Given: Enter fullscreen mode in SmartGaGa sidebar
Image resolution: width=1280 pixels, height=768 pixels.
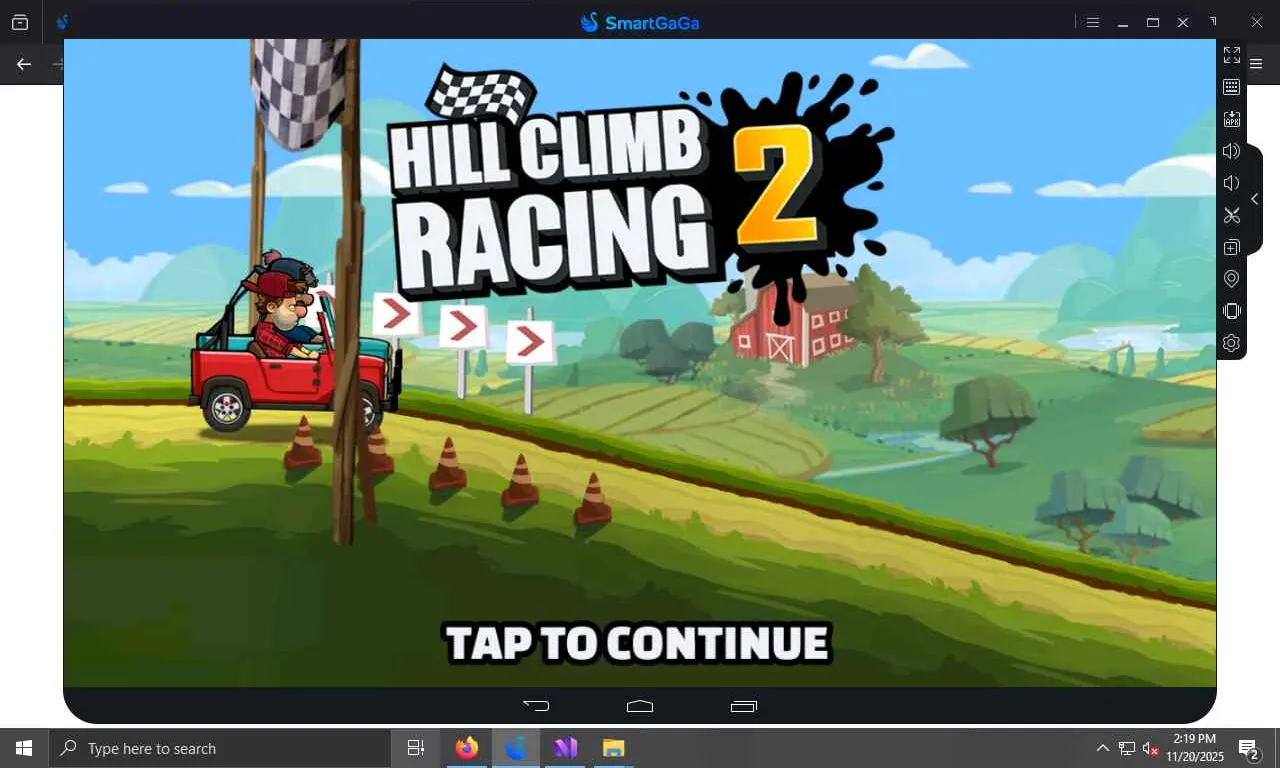Looking at the screenshot, I should pyautogui.click(x=1231, y=55).
